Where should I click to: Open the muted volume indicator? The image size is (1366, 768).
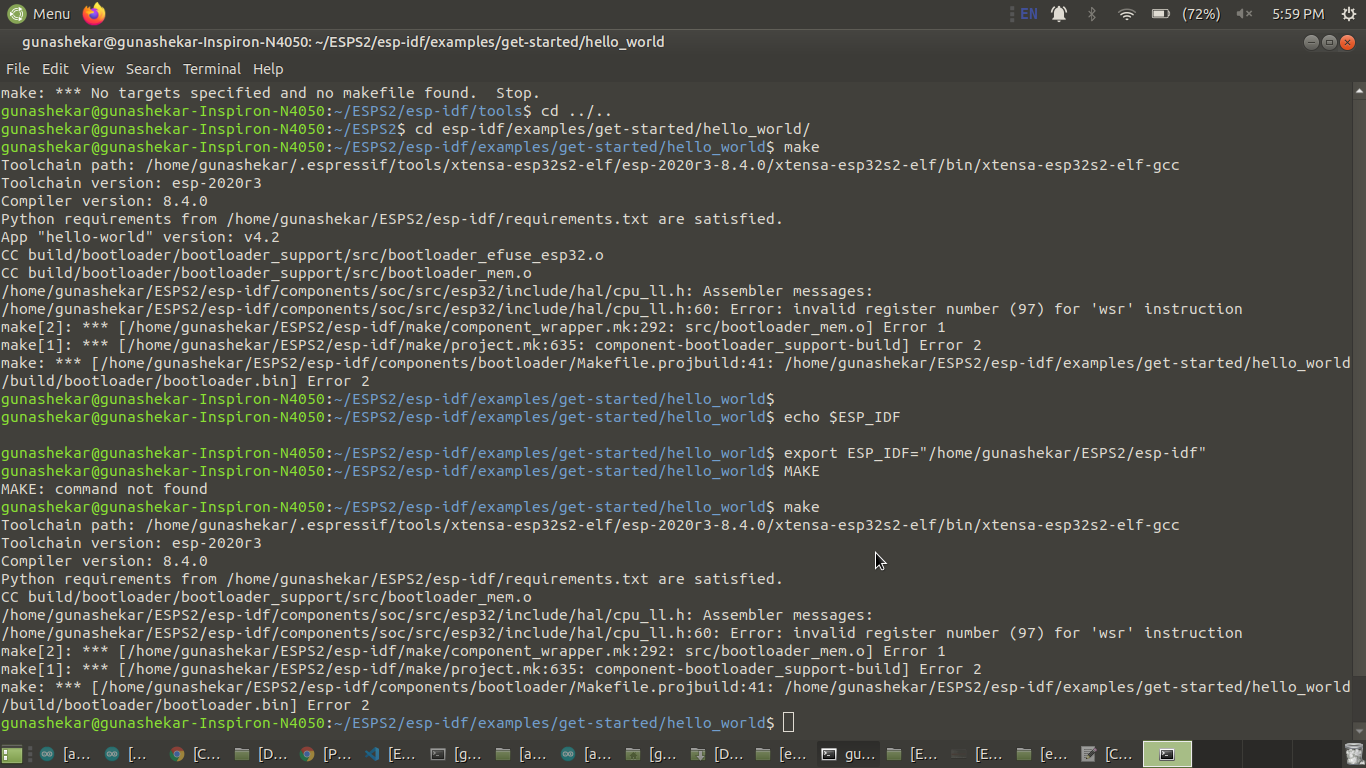1244,14
